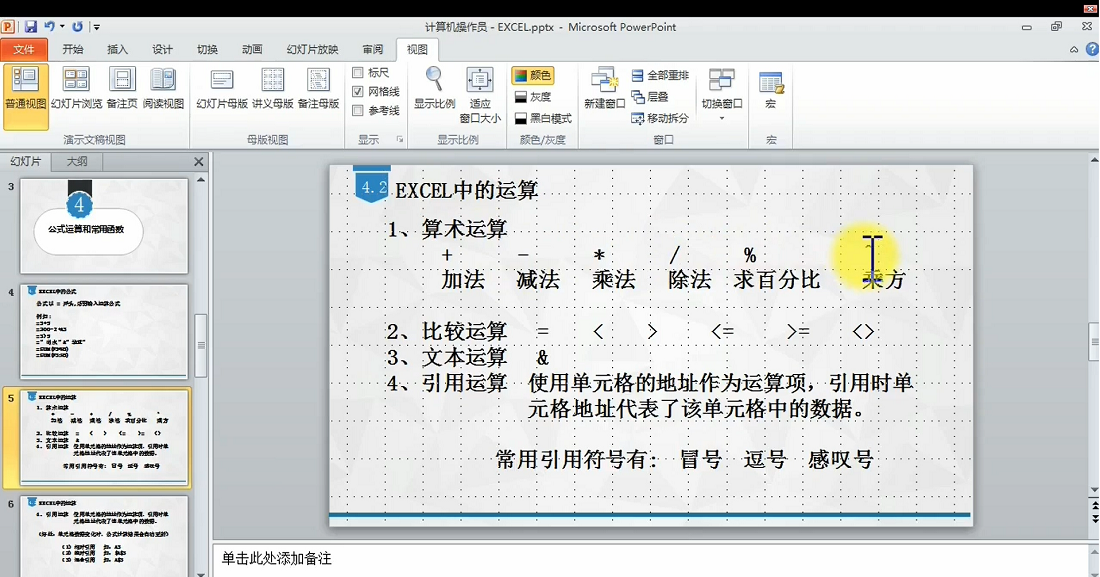This screenshot has width=1100, height=577.
Task: Open Customize Quick Access Toolbar dropdown
Action: click(x=96, y=27)
